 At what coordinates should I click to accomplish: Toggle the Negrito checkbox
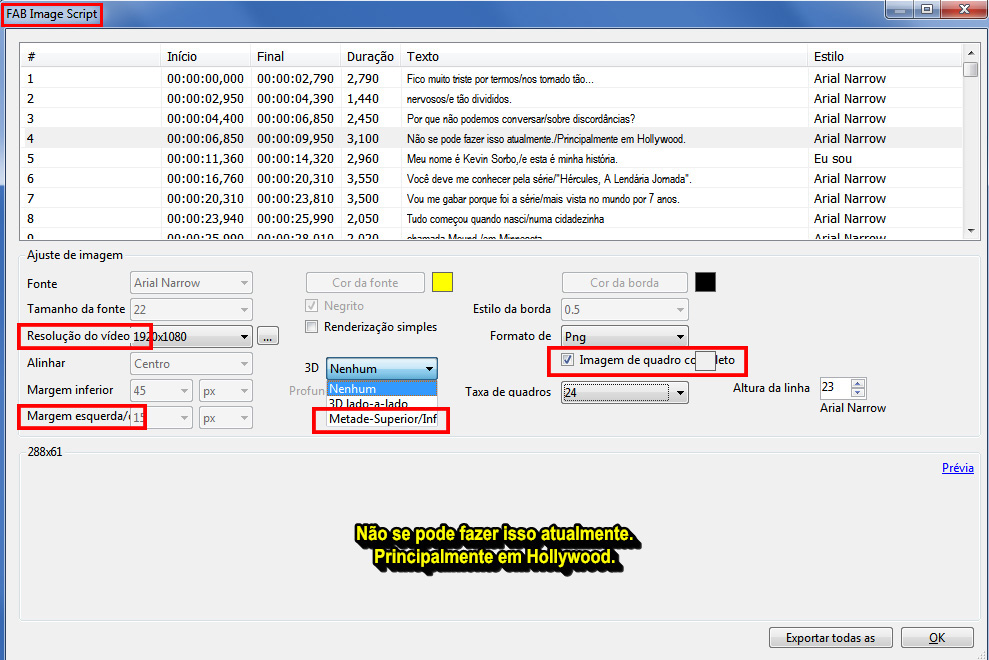coord(311,306)
